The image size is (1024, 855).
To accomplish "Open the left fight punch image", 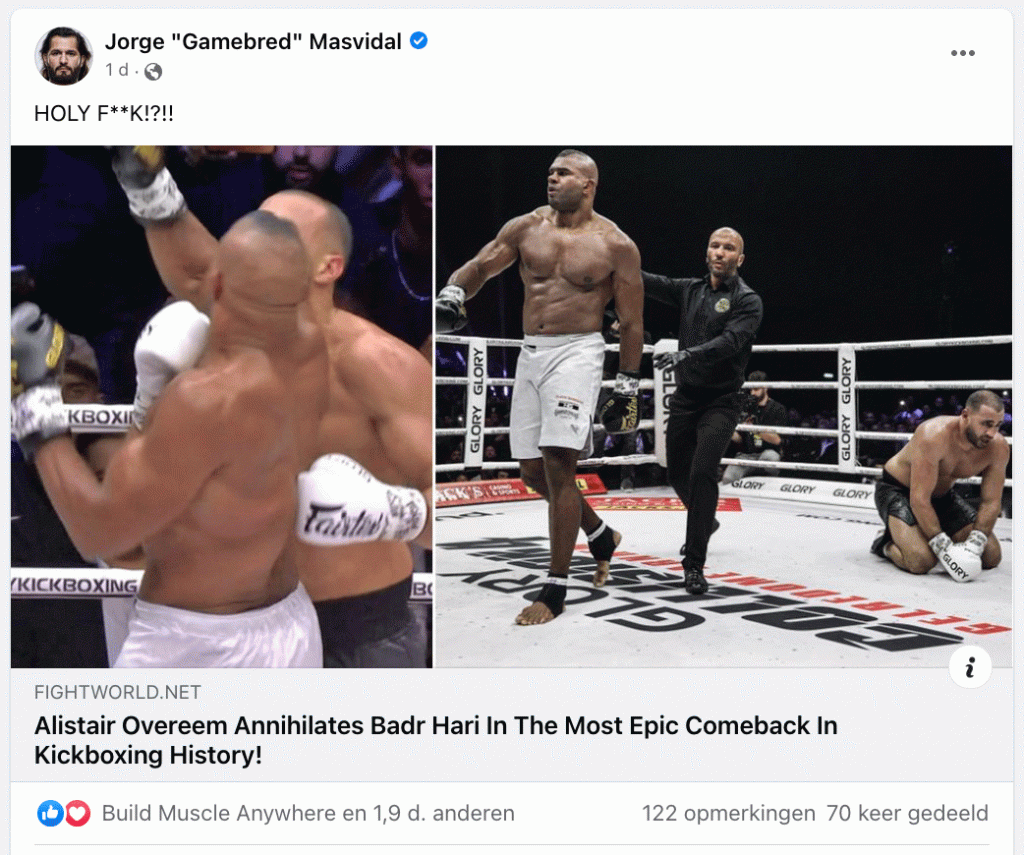I will click(221, 406).
